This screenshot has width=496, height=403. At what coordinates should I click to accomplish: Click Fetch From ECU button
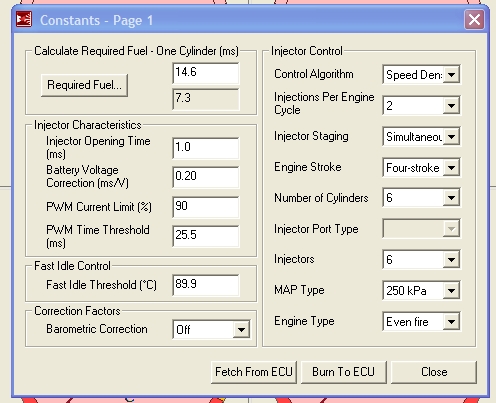[x=254, y=372]
